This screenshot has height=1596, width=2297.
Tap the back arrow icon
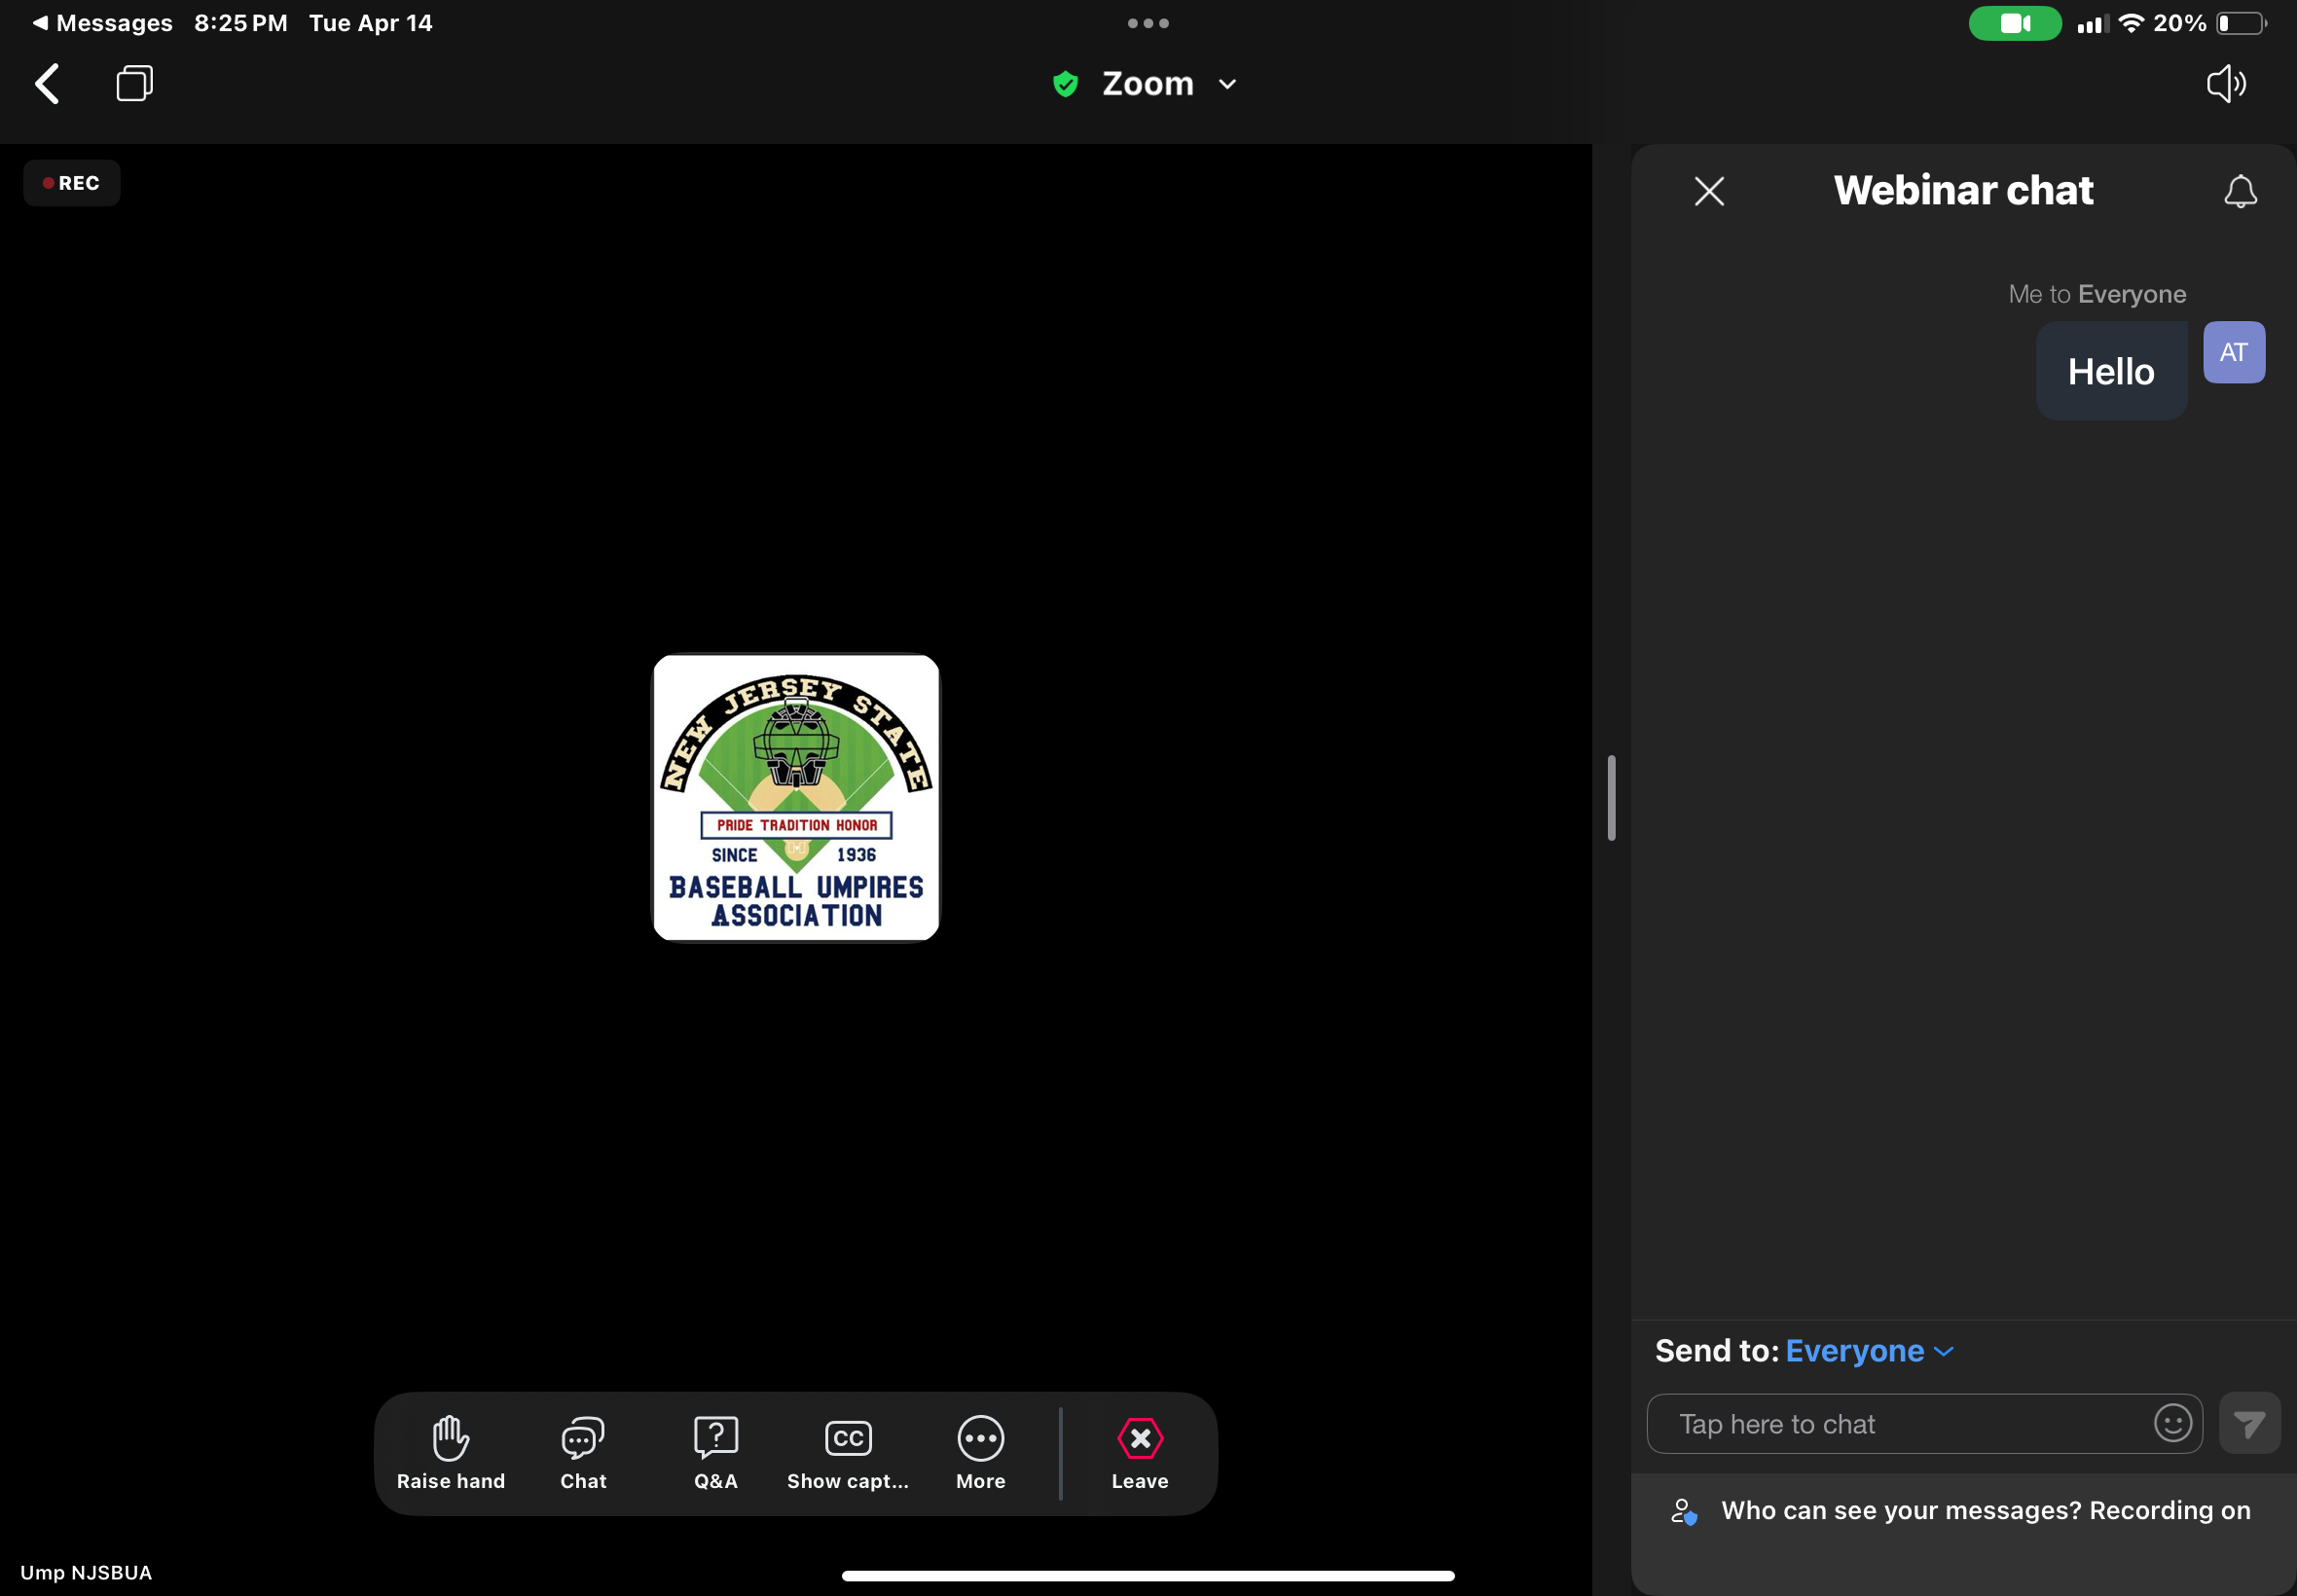(47, 84)
